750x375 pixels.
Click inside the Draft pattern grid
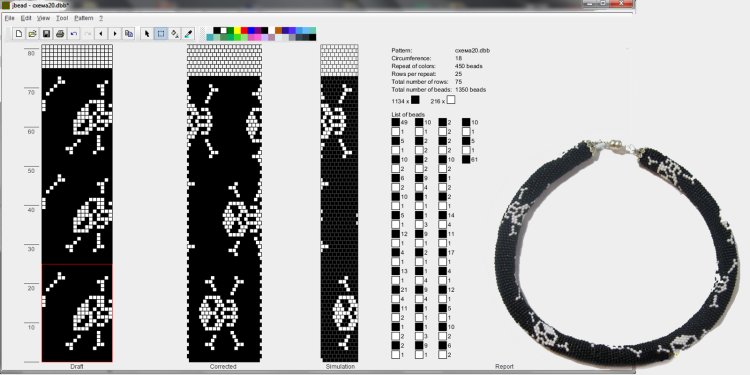coord(77,203)
